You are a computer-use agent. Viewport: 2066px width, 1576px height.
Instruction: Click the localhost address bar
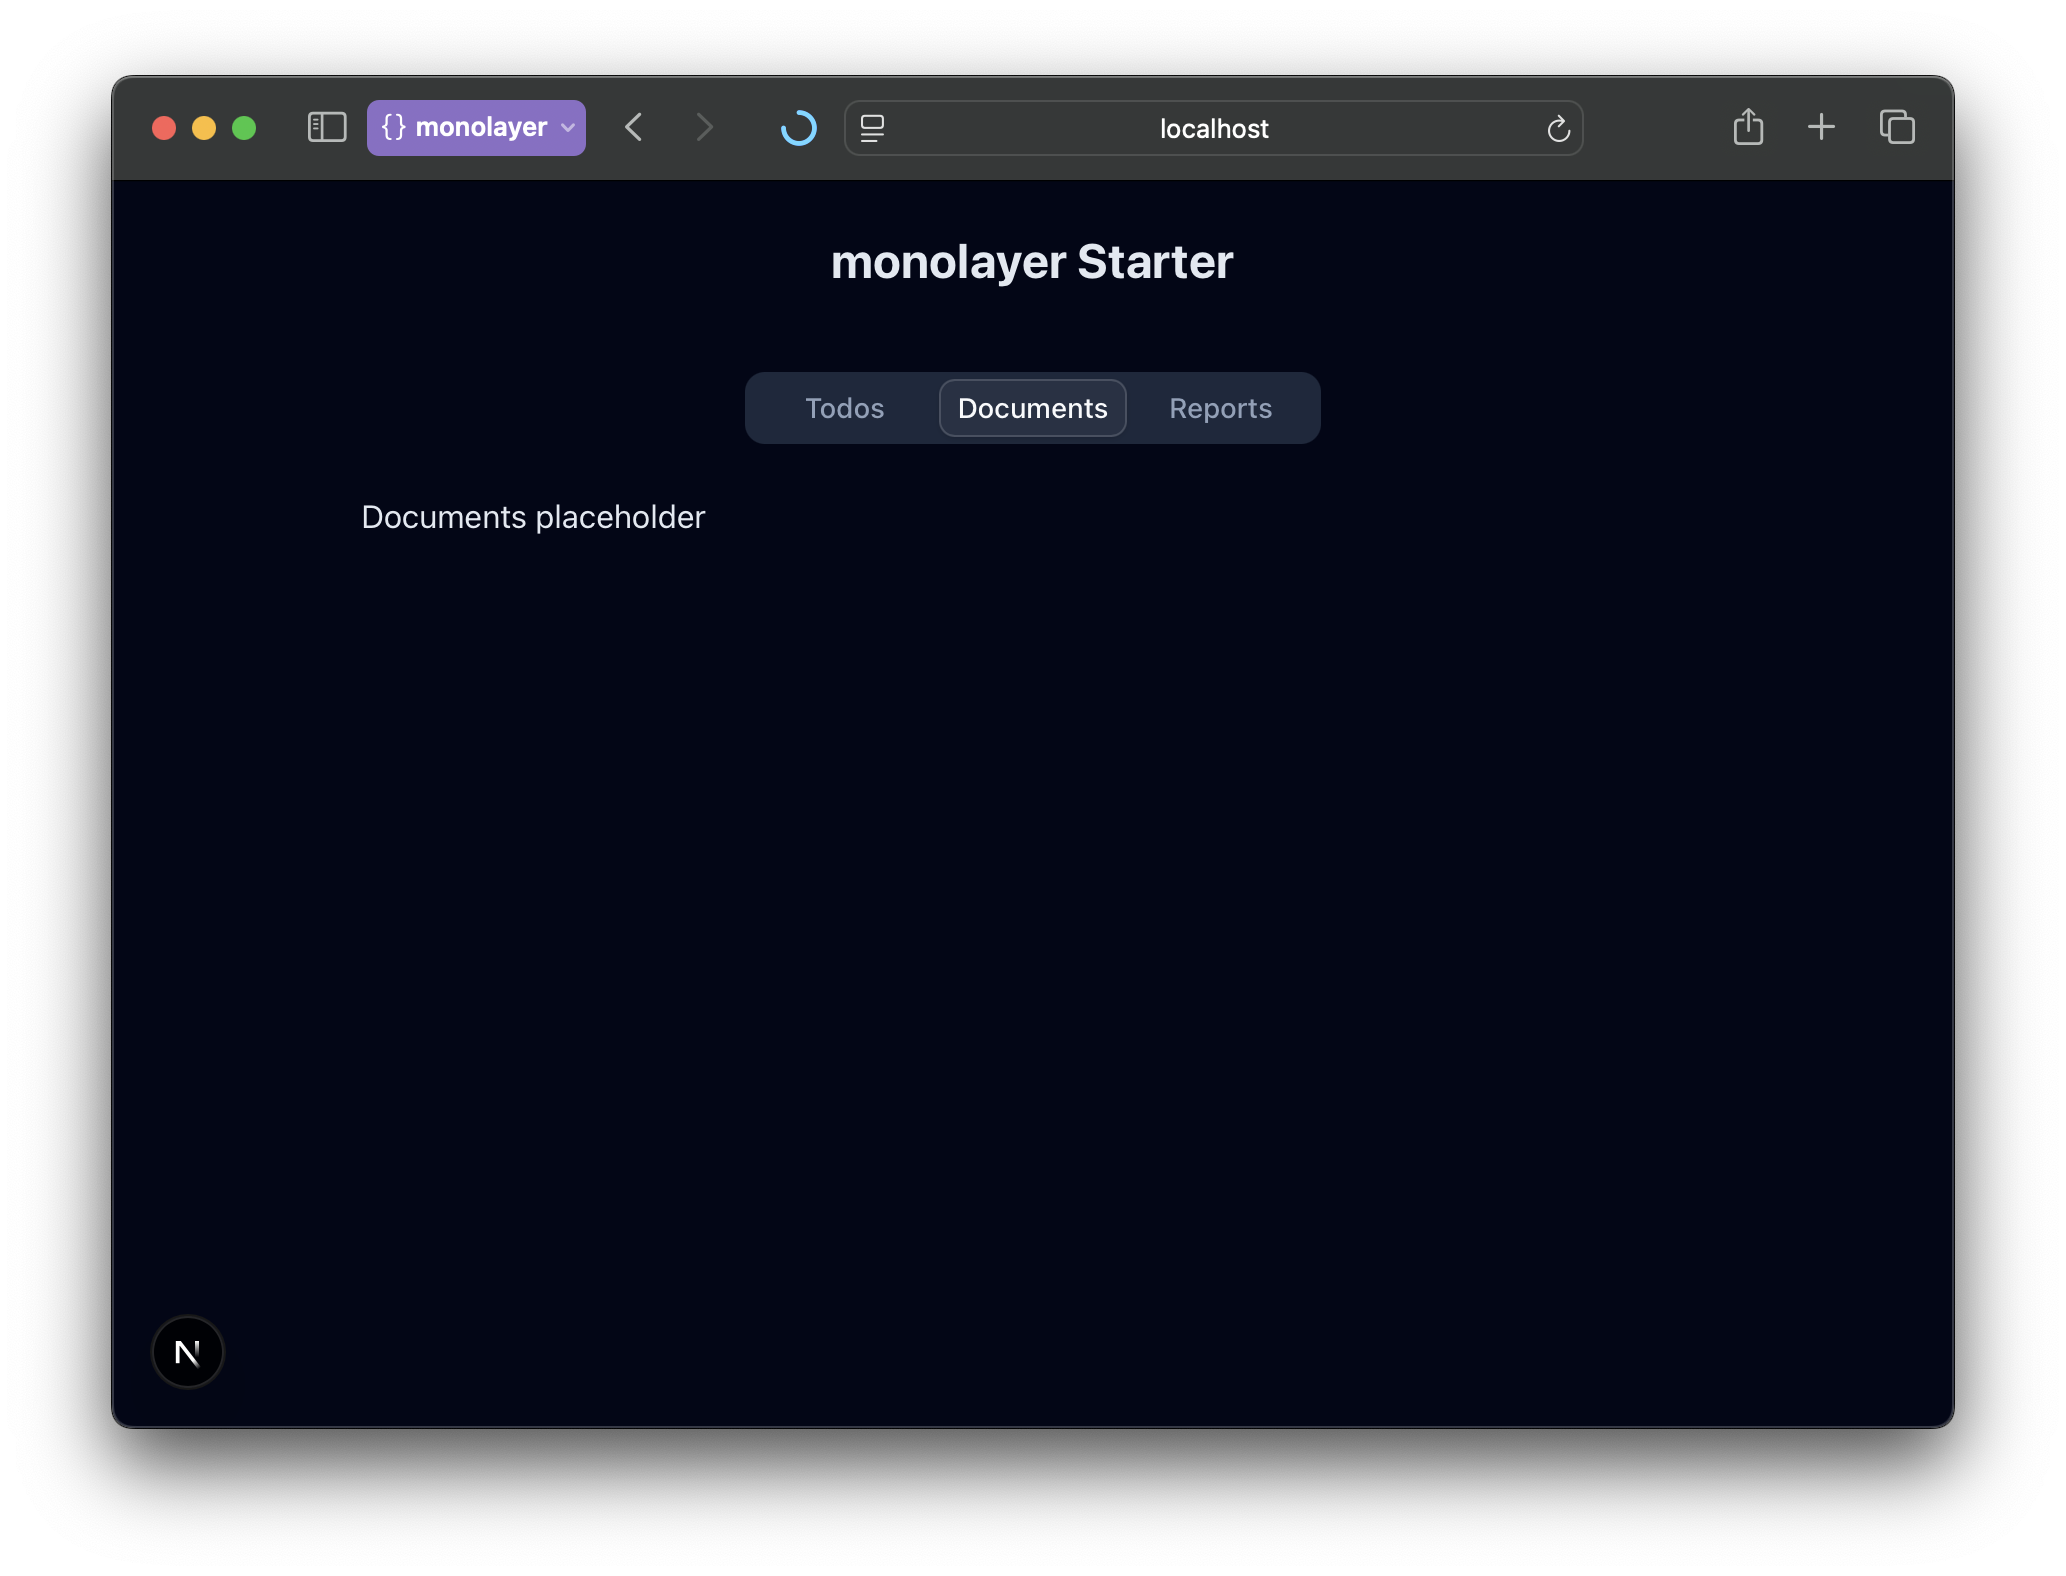tap(1212, 128)
